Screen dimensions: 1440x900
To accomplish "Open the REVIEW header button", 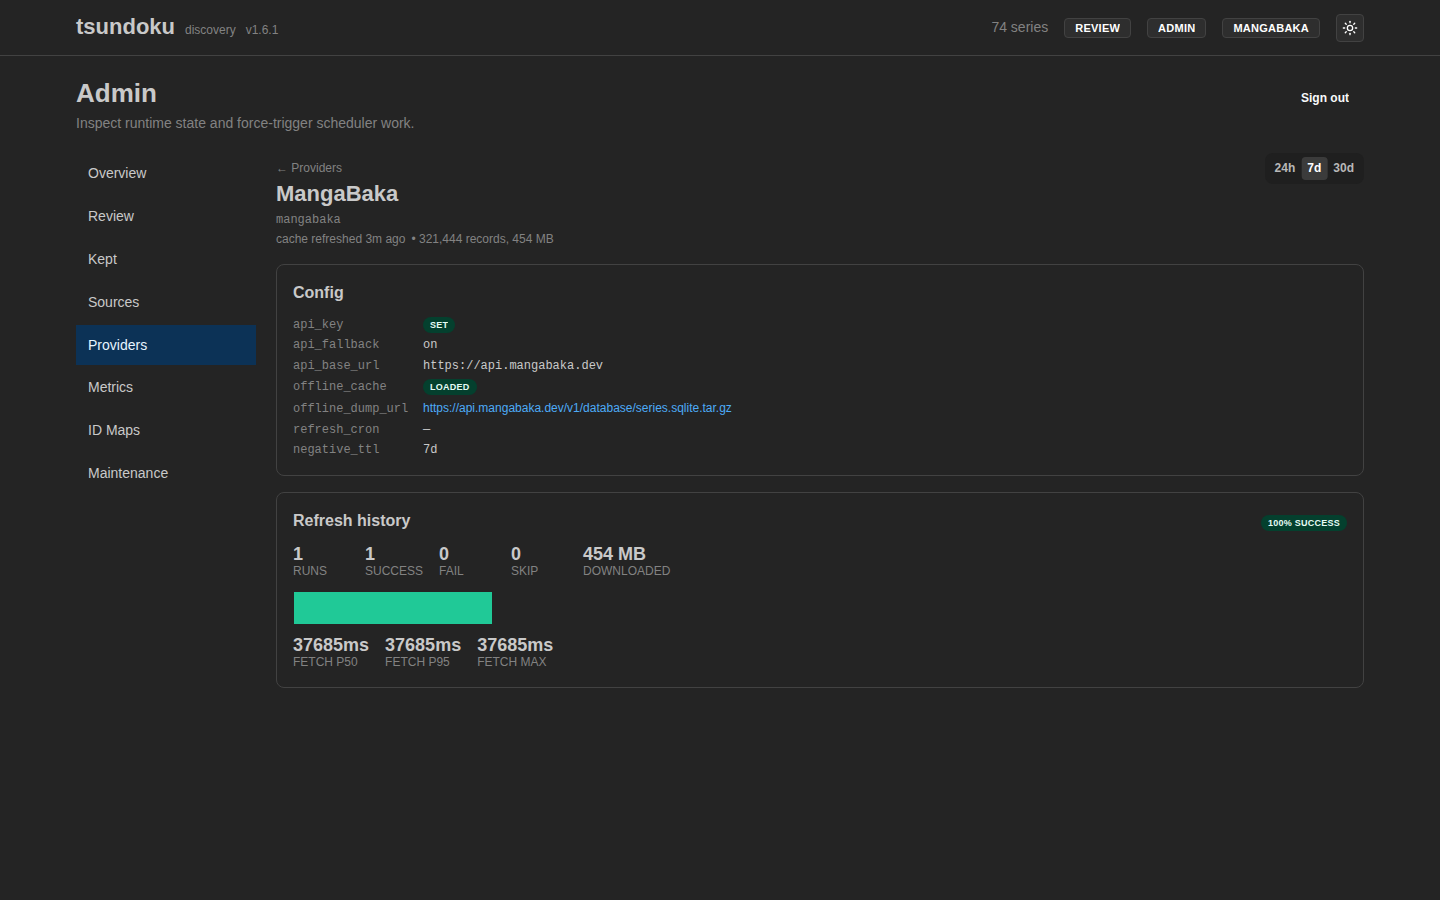I will [1097, 28].
